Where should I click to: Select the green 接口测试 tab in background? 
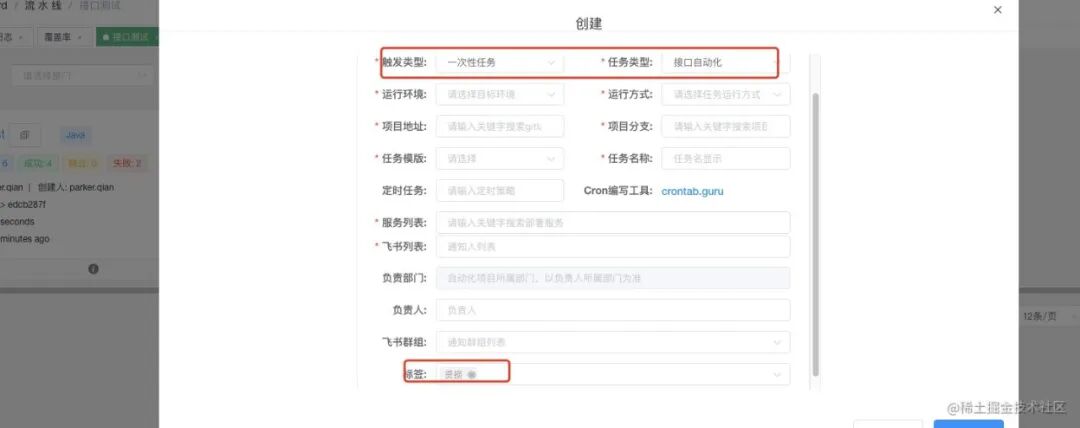pyautogui.click(x=127, y=37)
